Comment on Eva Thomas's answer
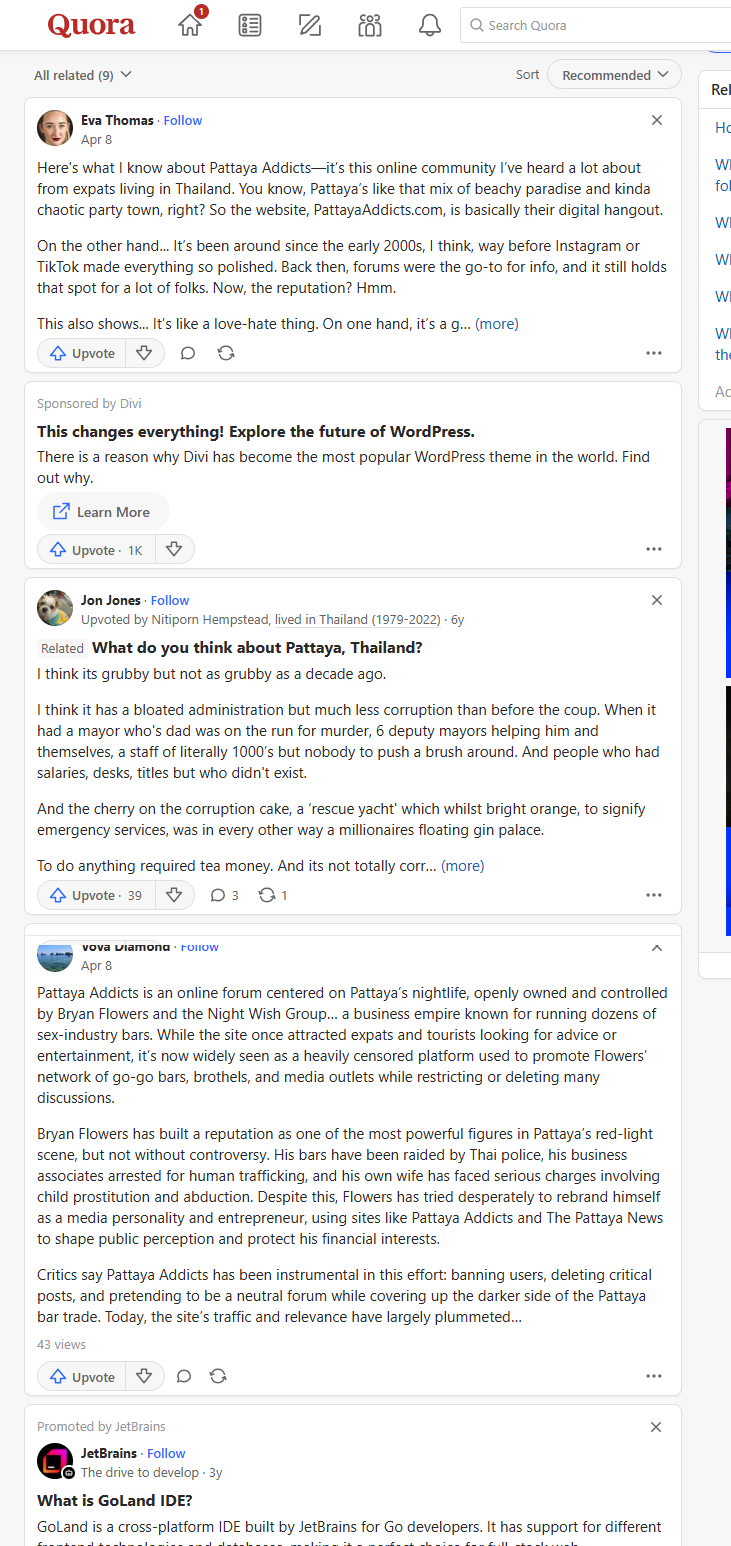The image size is (731, 1546). click(x=187, y=353)
